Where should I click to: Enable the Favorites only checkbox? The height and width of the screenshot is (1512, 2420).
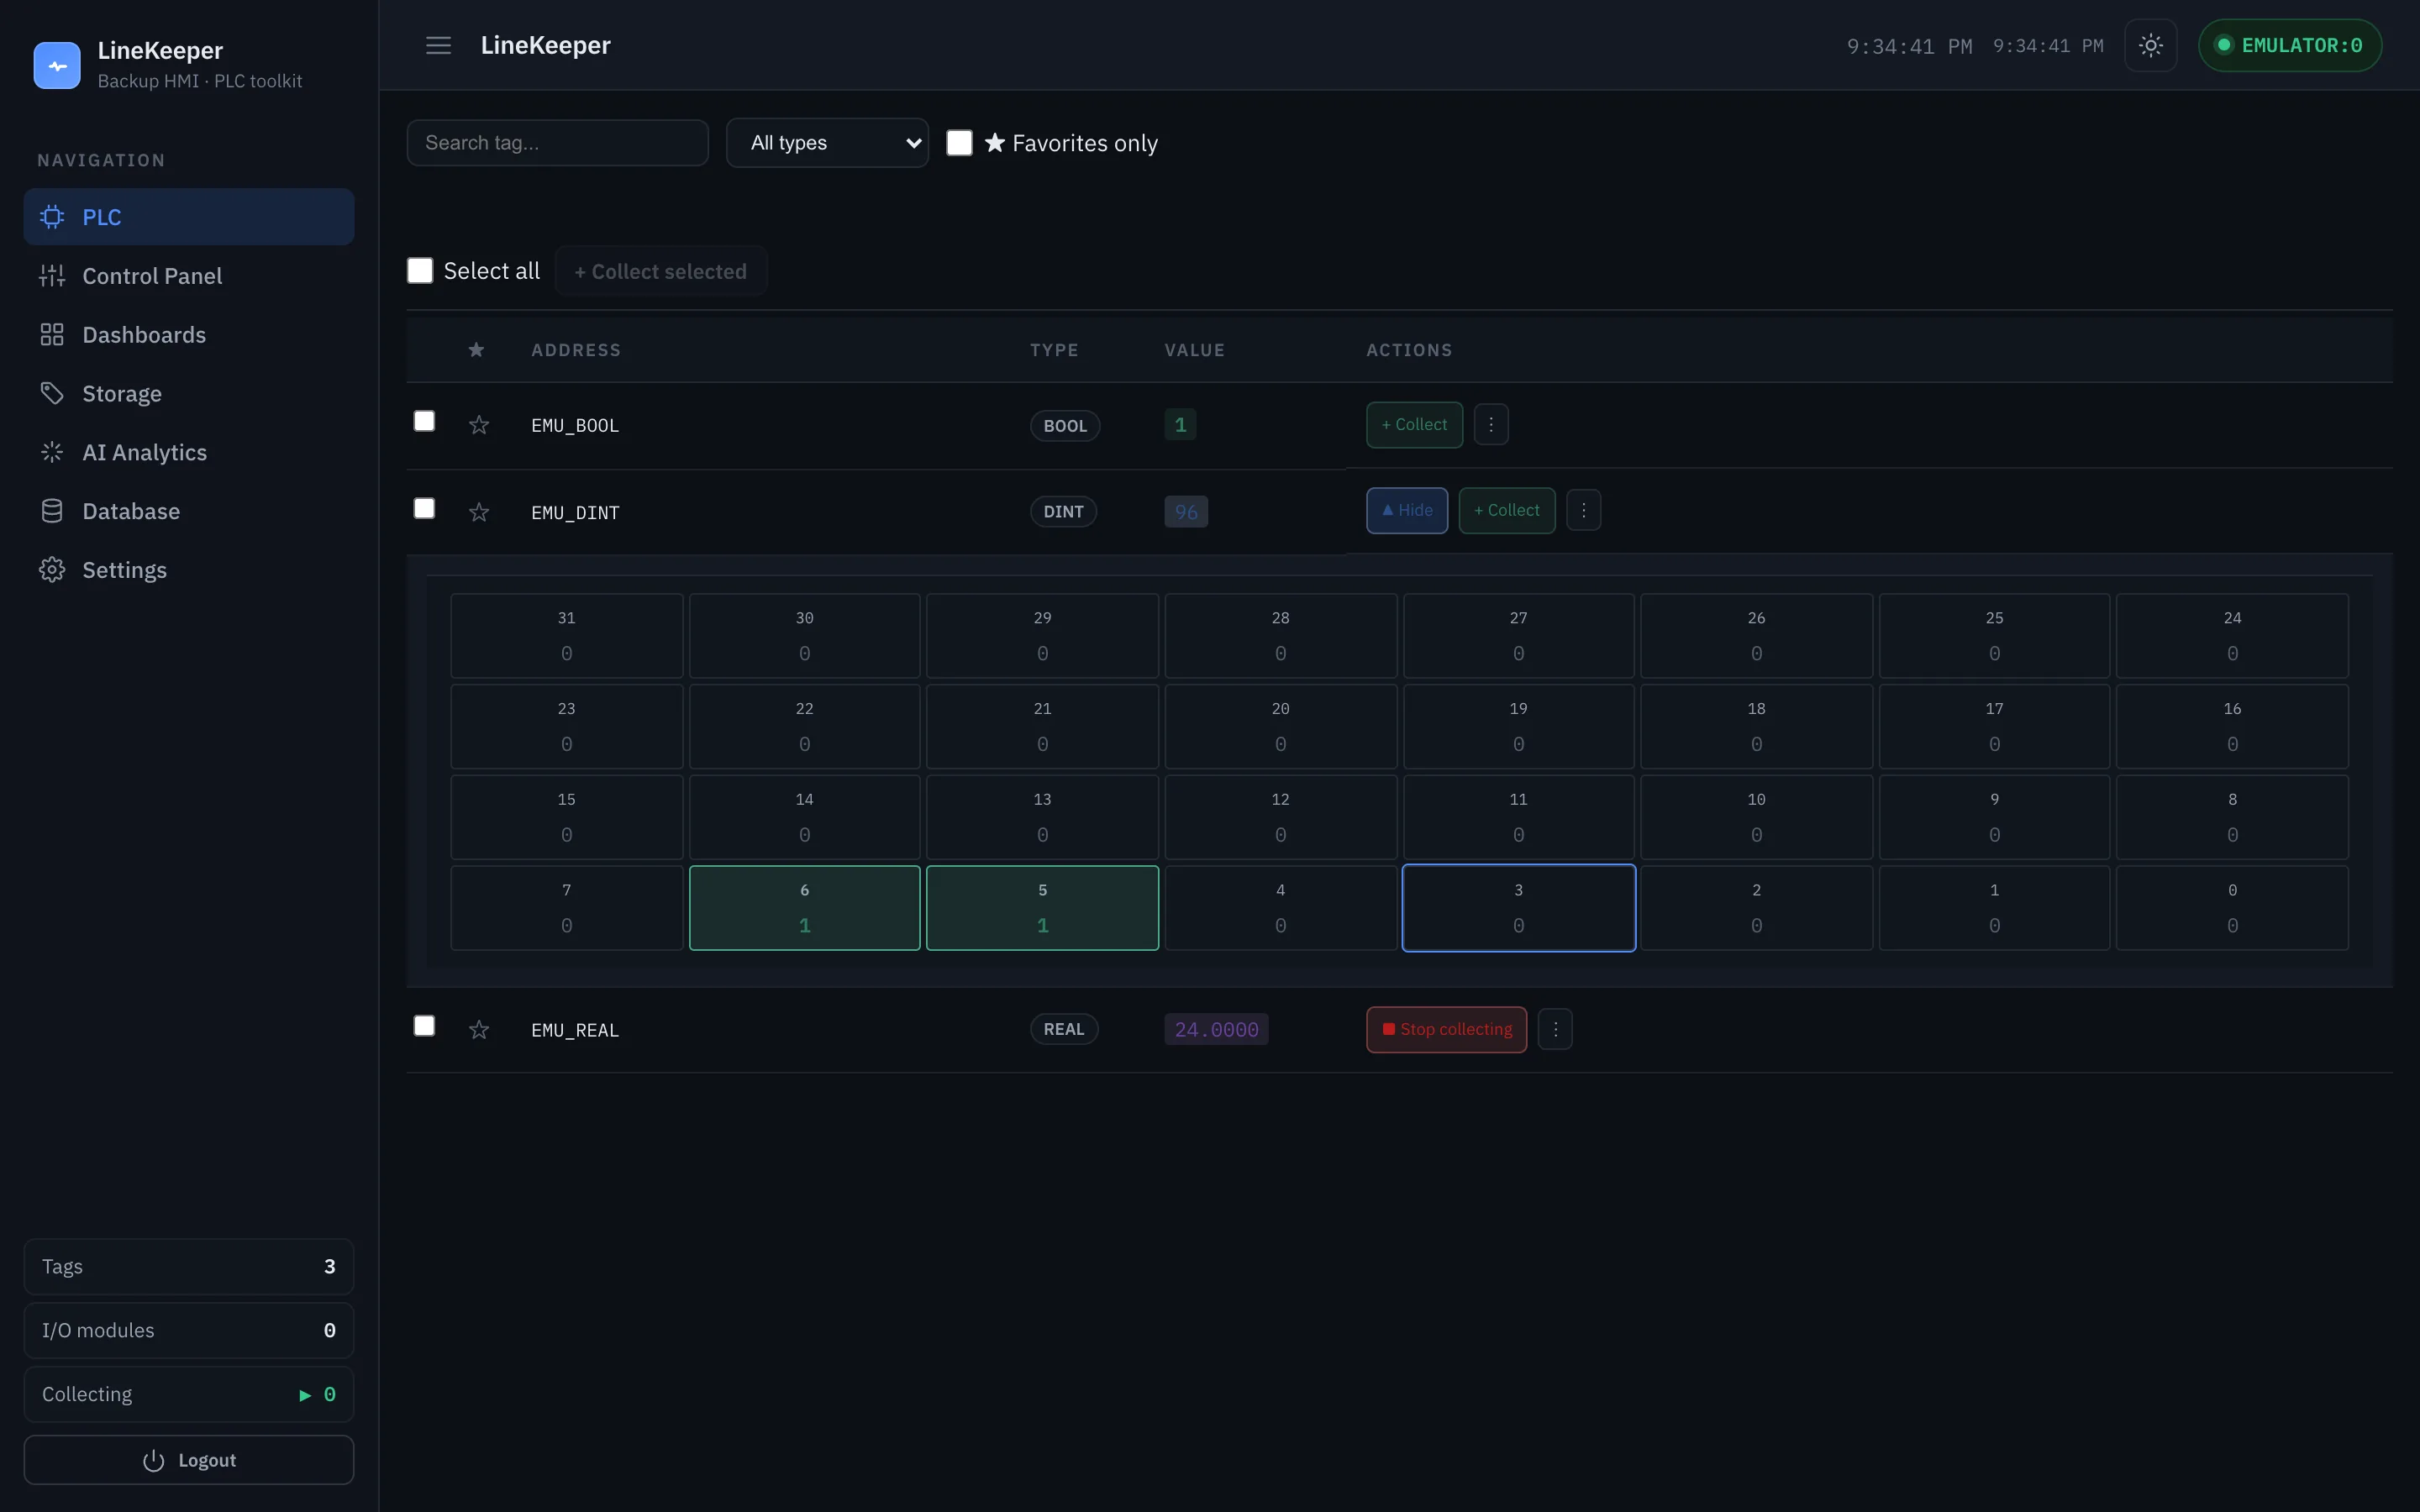point(959,143)
